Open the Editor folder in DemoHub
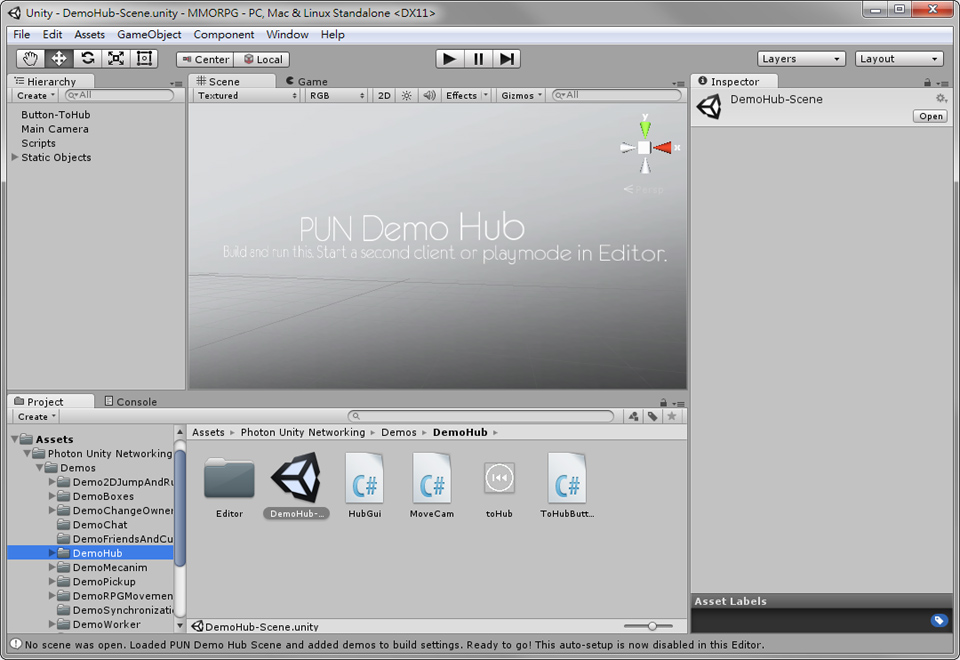 (x=229, y=478)
